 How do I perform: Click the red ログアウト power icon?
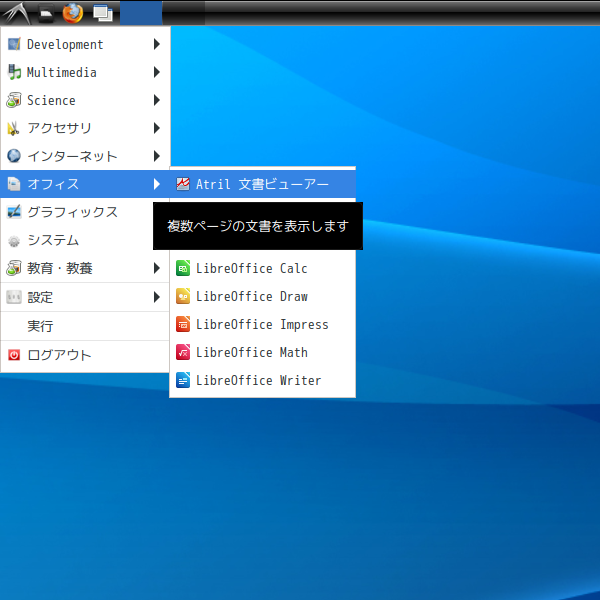14,355
